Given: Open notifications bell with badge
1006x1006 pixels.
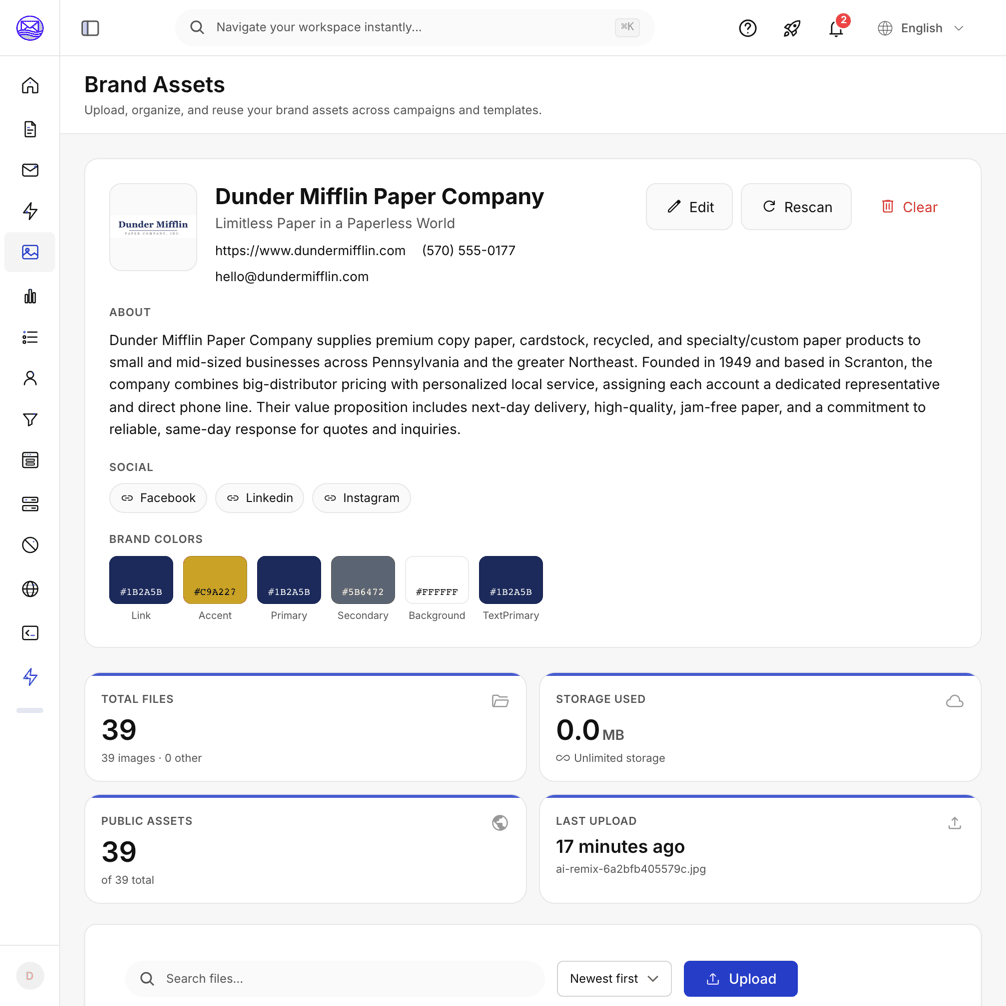Looking at the screenshot, I should (836, 28).
